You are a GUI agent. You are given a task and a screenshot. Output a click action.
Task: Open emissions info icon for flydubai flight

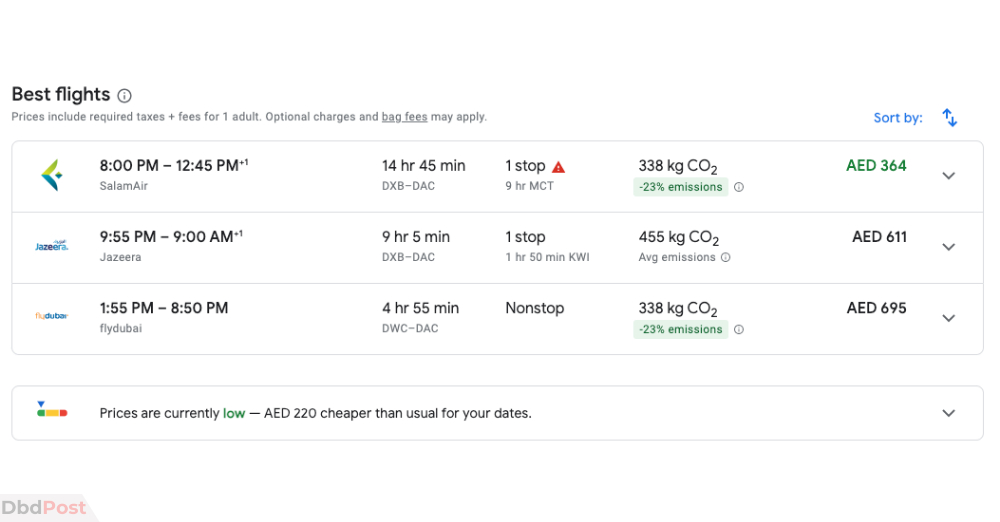pos(739,329)
